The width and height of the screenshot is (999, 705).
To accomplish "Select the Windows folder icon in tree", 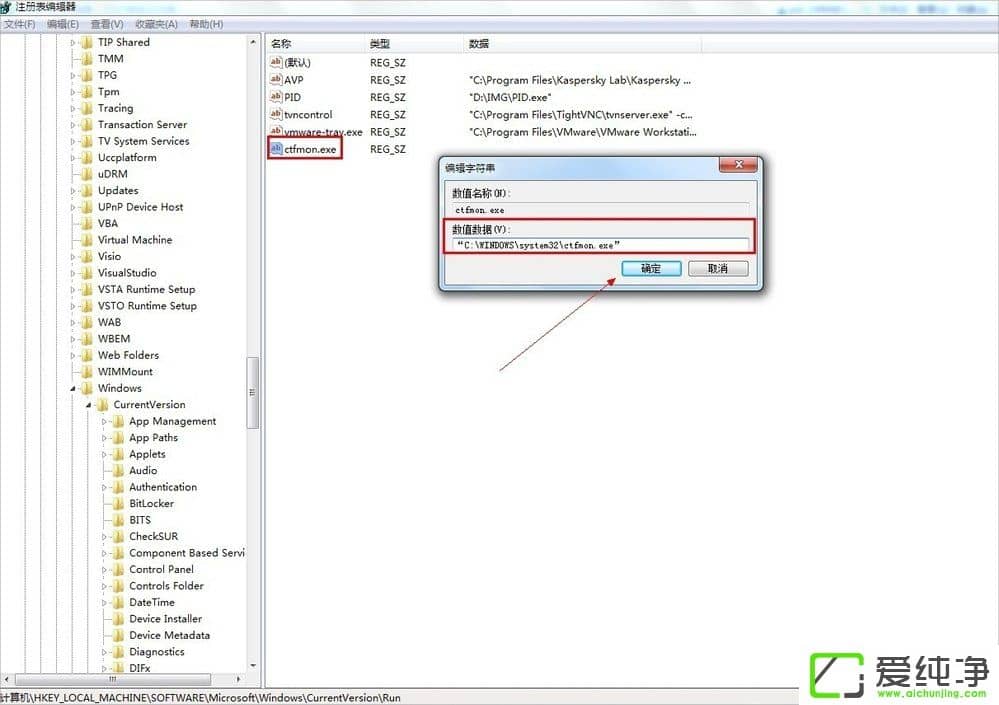I will [86, 388].
